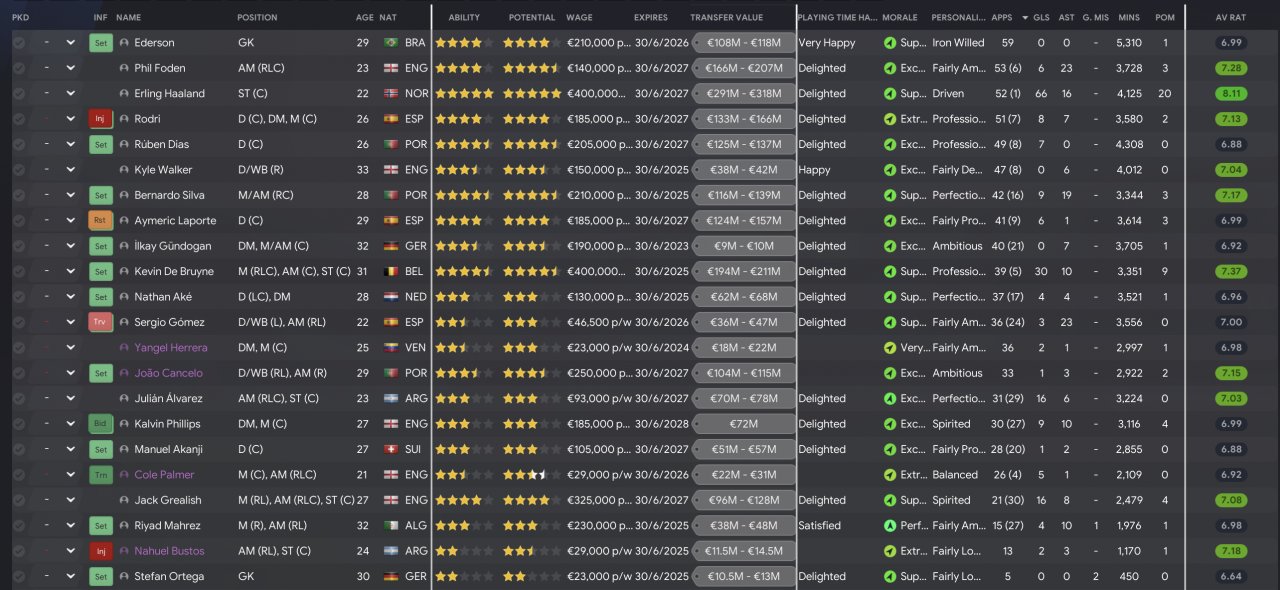Click Rodri's red Inj injury icon
1280x590 pixels.
[x=100, y=119]
